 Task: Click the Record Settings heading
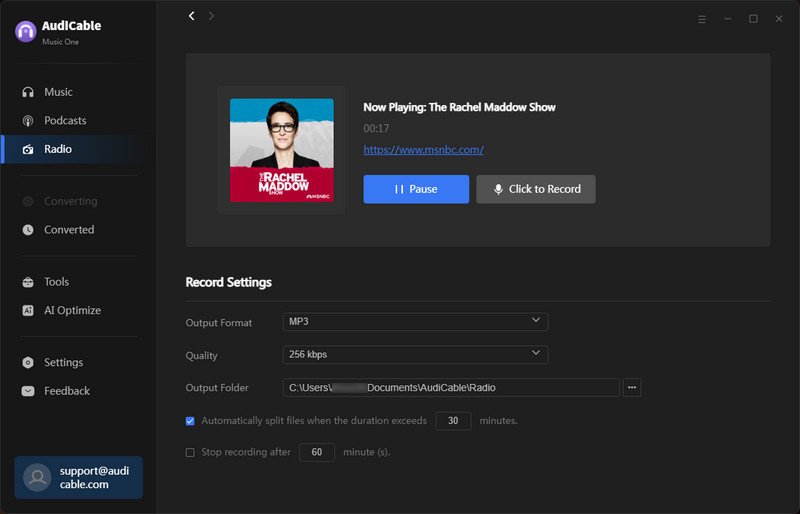pos(229,282)
